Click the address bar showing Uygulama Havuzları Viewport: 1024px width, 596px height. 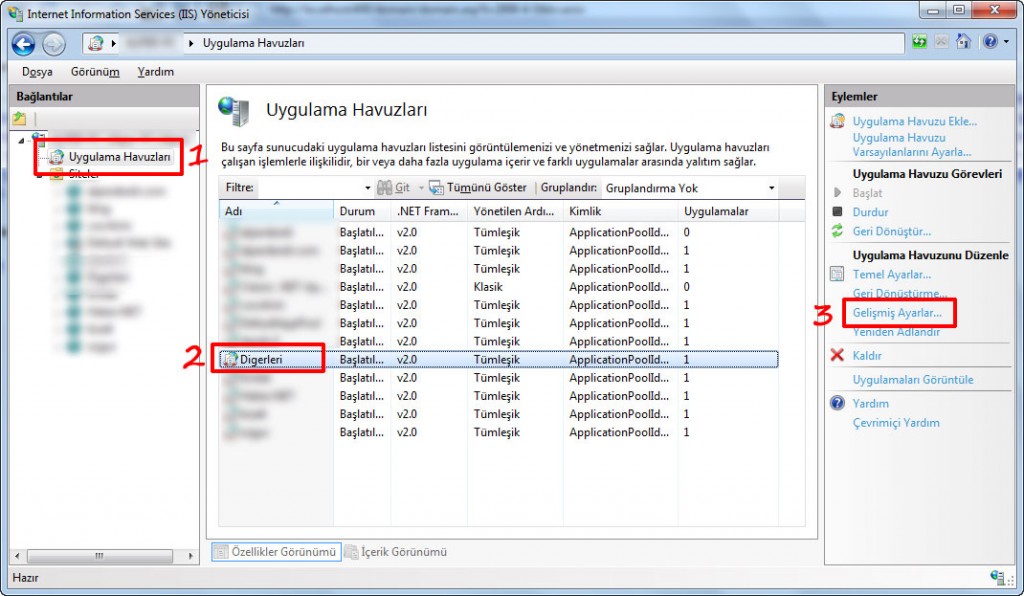click(495, 43)
